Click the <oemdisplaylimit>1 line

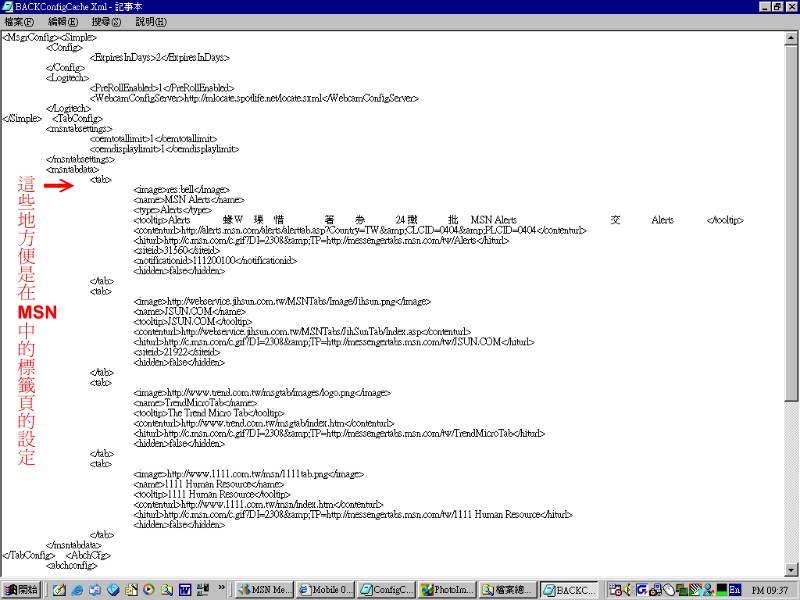point(164,149)
